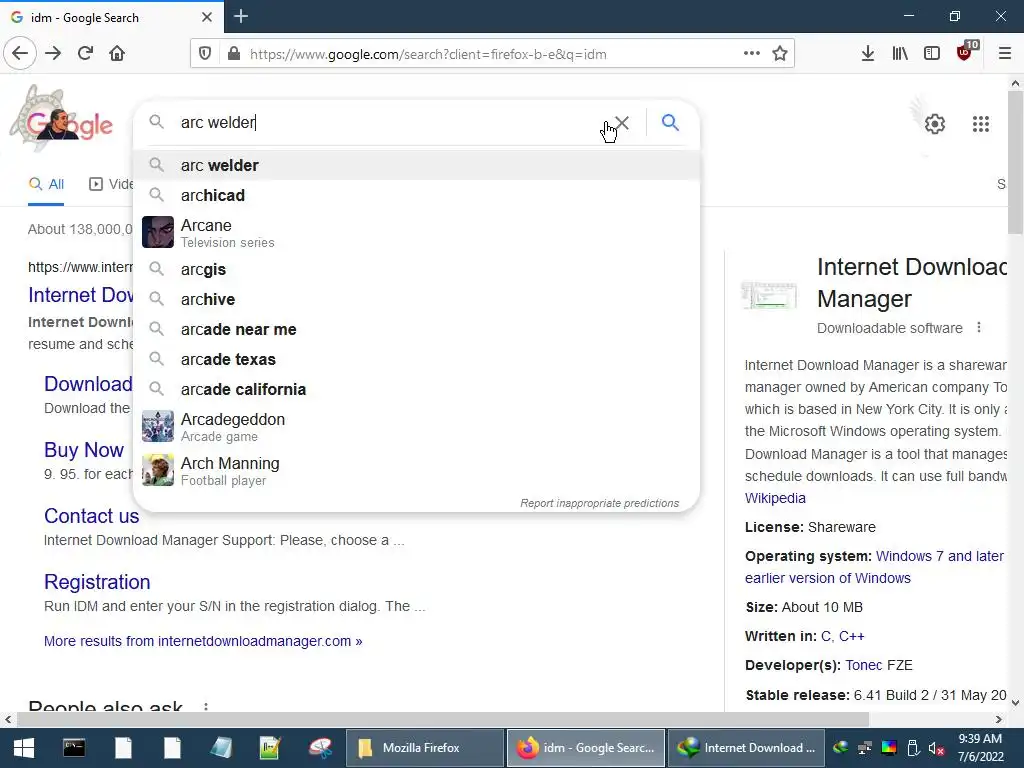The height and width of the screenshot is (768, 1024).
Task: Open More results from internetdownloadmanager.com
Action: click(x=203, y=641)
